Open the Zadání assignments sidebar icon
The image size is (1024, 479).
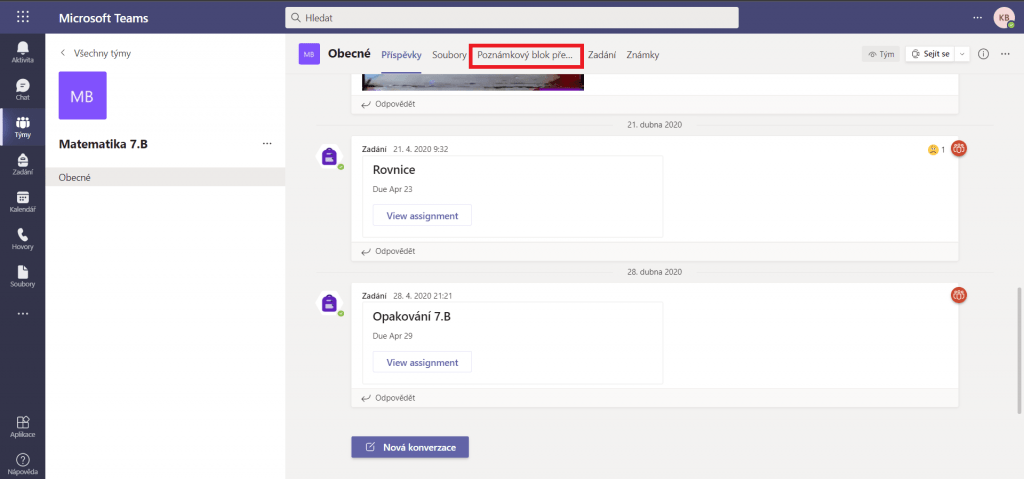click(x=22, y=164)
